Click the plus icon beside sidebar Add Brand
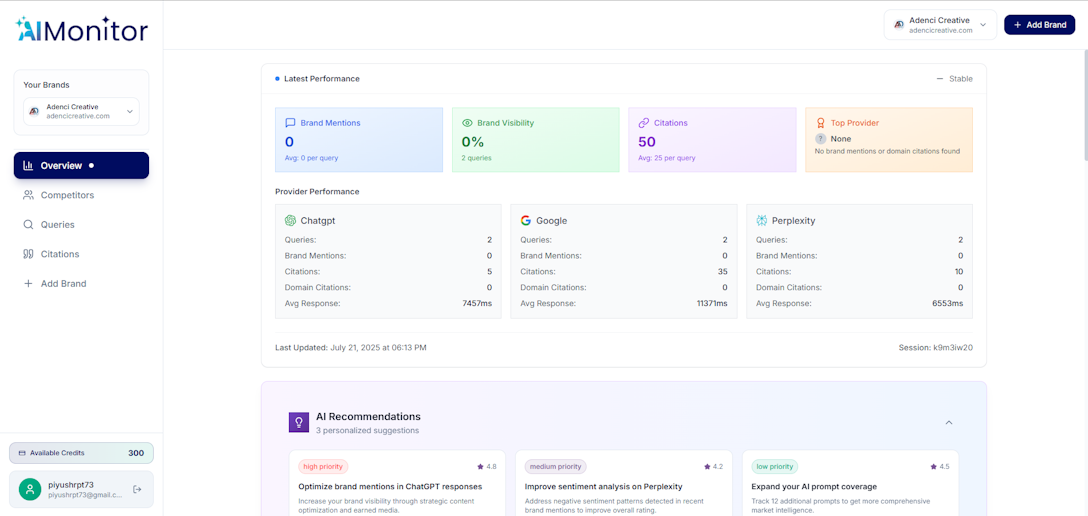The image size is (1088, 516). (28, 284)
